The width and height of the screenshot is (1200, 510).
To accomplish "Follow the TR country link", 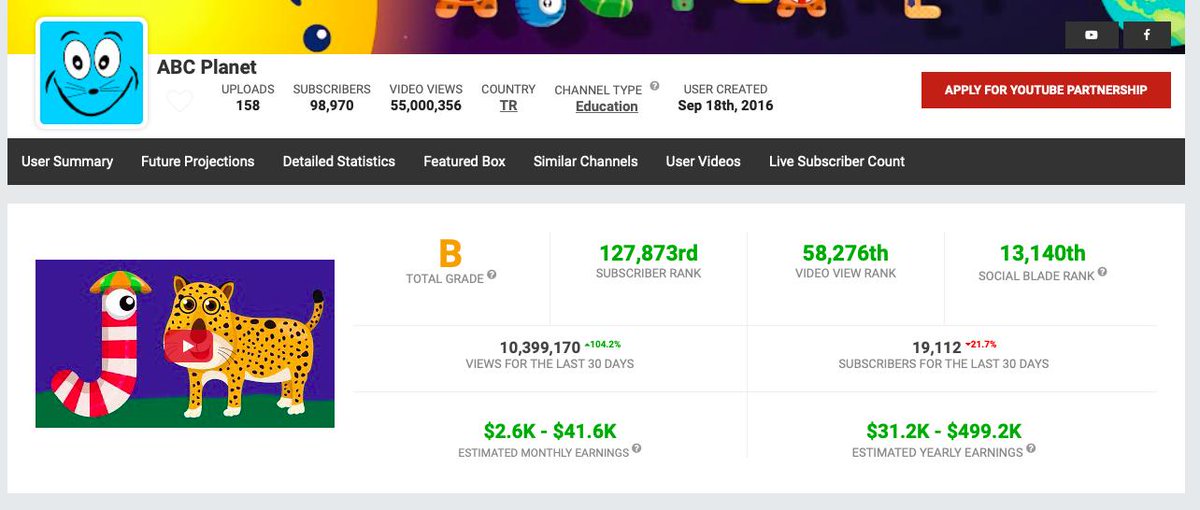I will pos(509,105).
